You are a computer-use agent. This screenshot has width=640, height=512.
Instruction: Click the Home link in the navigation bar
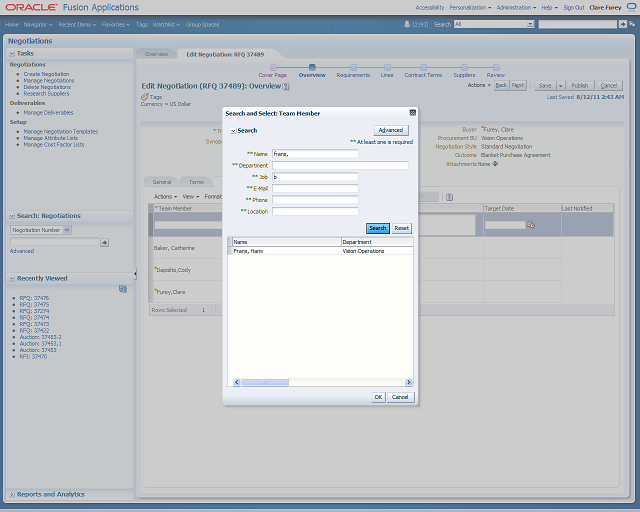(x=12, y=24)
